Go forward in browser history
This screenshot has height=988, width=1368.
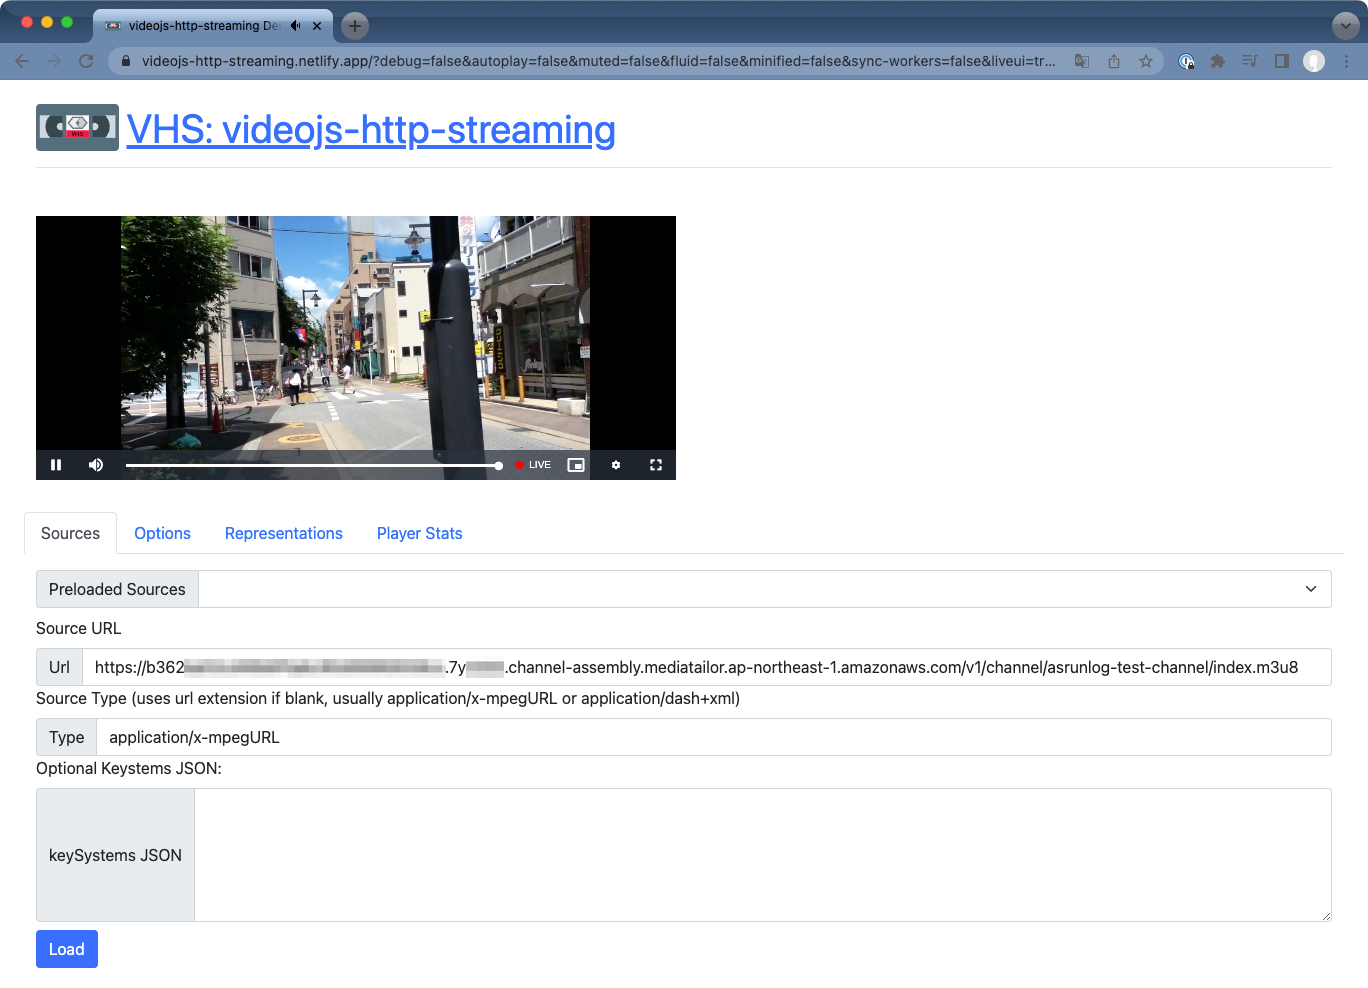(x=54, y=61)
